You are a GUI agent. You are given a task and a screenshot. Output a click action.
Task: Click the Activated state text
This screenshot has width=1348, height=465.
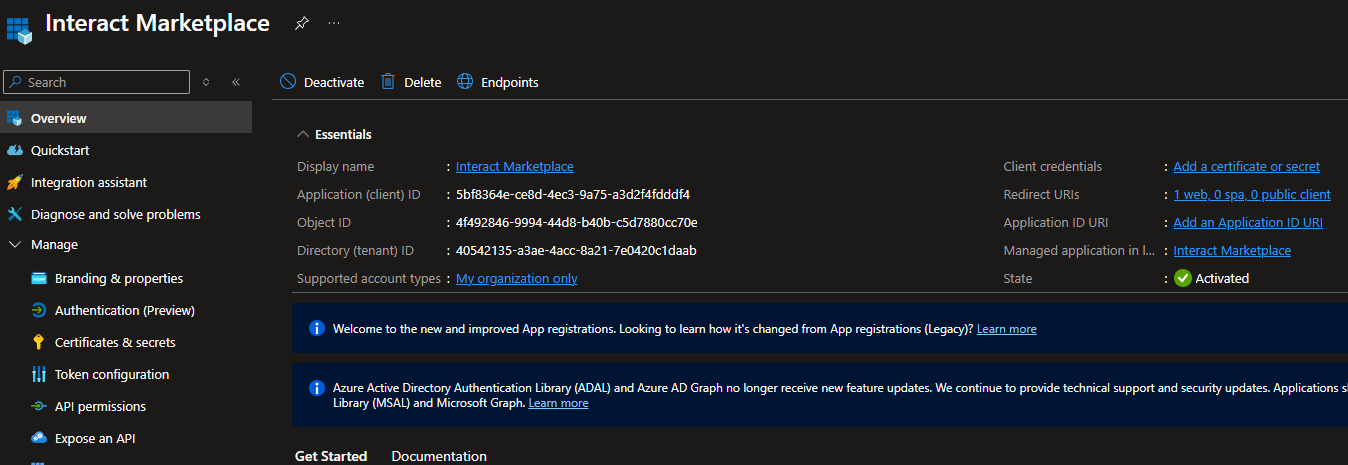(x=1222, y=278)
